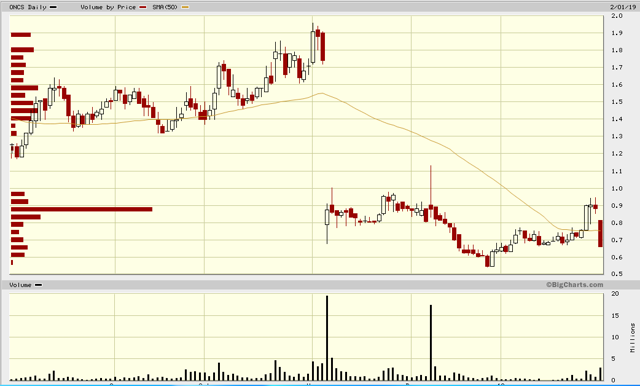Viewport: 640px width, 386px height.
Task: Click the 1.7 price axis label
Action: [617, 67]
